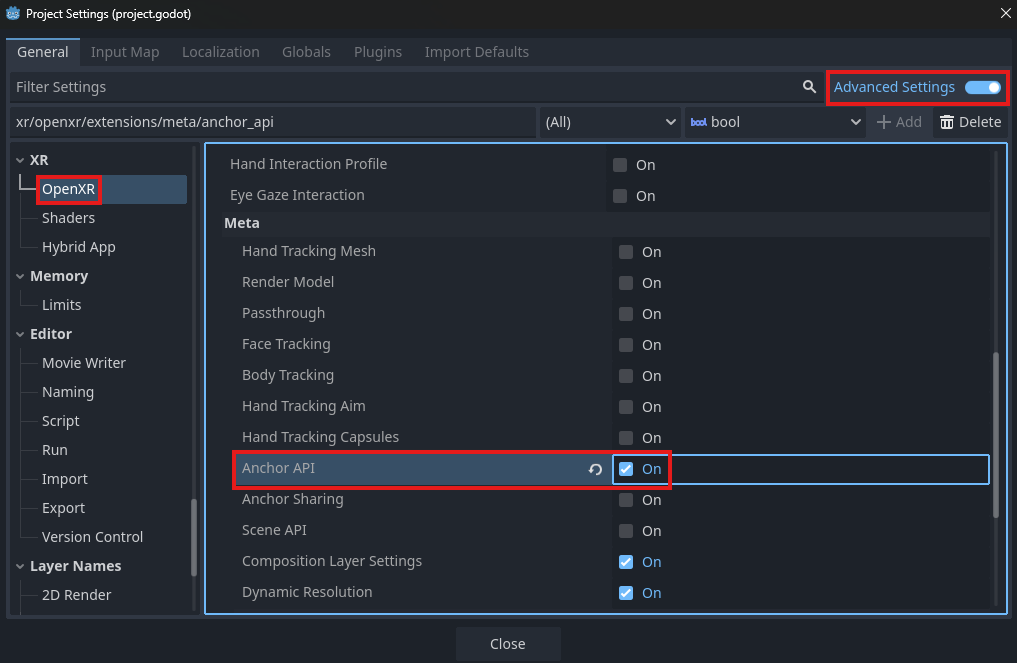The image size is (1017, 663).
Task: Click the revert arrow icon beside Anchor API
Action: coord(595,469)
